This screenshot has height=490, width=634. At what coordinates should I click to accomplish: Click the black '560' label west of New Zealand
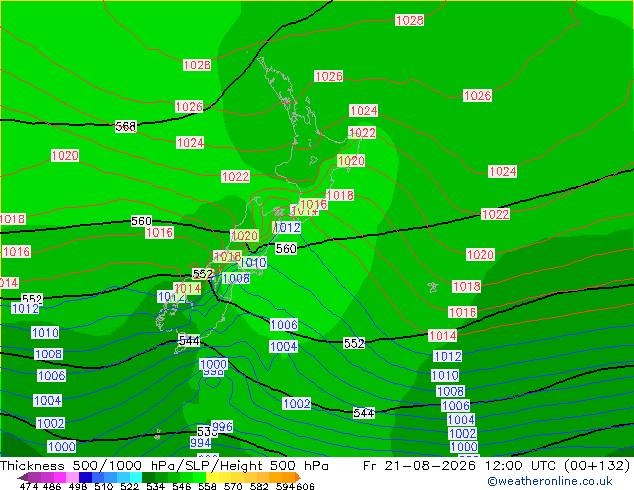(x=141, y=221)
